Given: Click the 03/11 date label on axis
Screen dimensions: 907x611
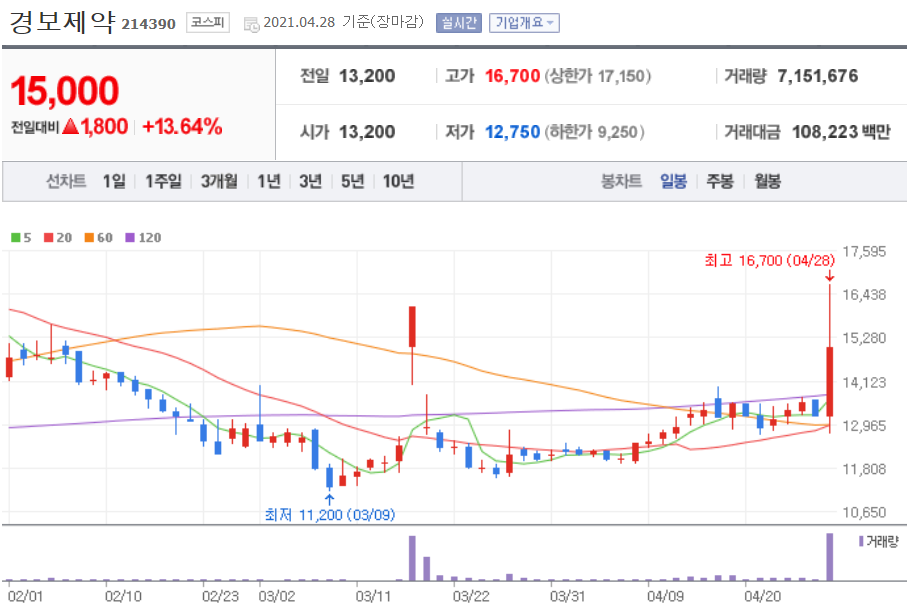Looking at the screenshot, I should (374, 595).
